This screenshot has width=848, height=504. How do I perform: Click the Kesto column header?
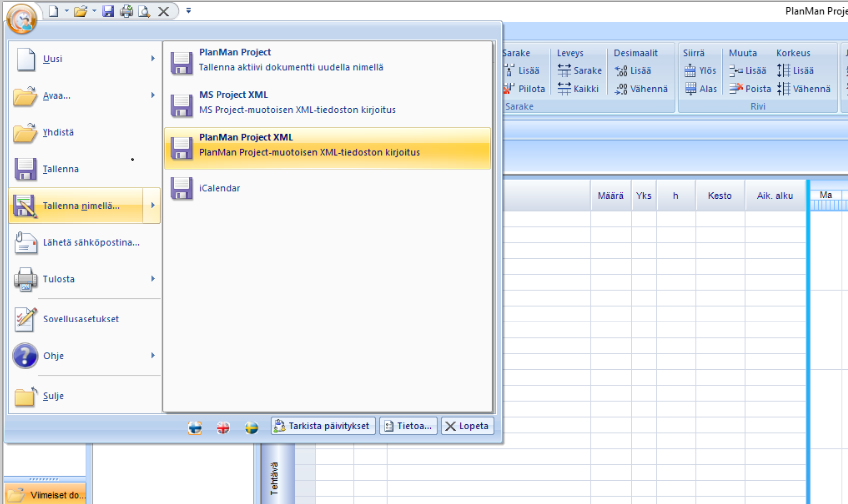(x=719, y=195)
